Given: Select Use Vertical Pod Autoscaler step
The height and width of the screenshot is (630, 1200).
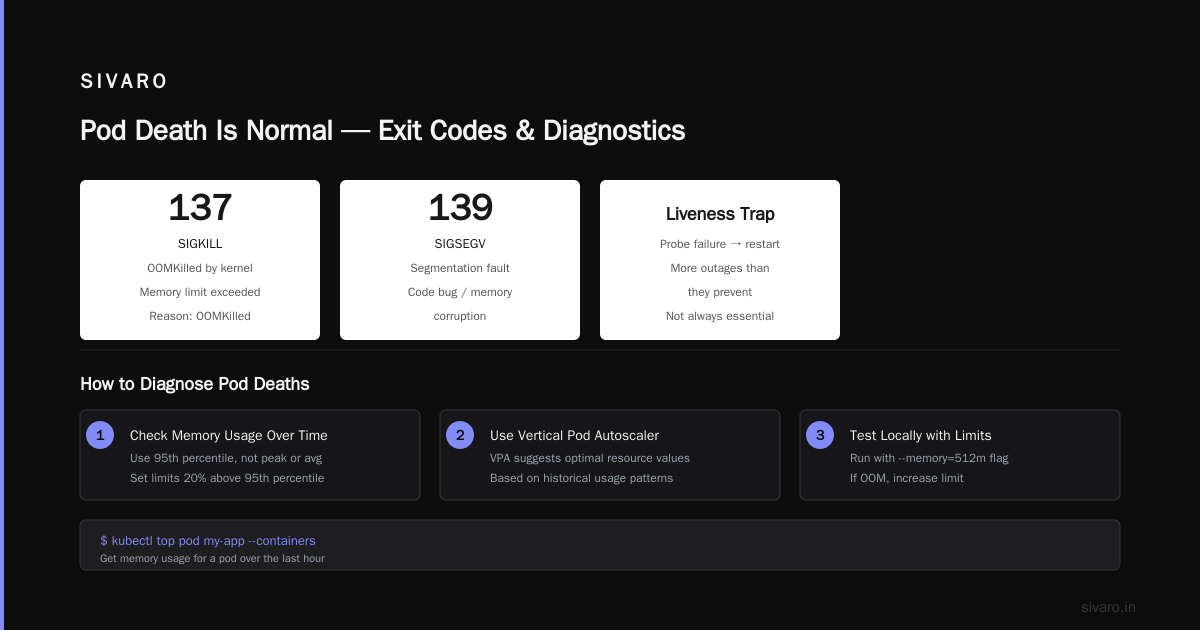Looking at the screenshot, I should tap(574, 435).
